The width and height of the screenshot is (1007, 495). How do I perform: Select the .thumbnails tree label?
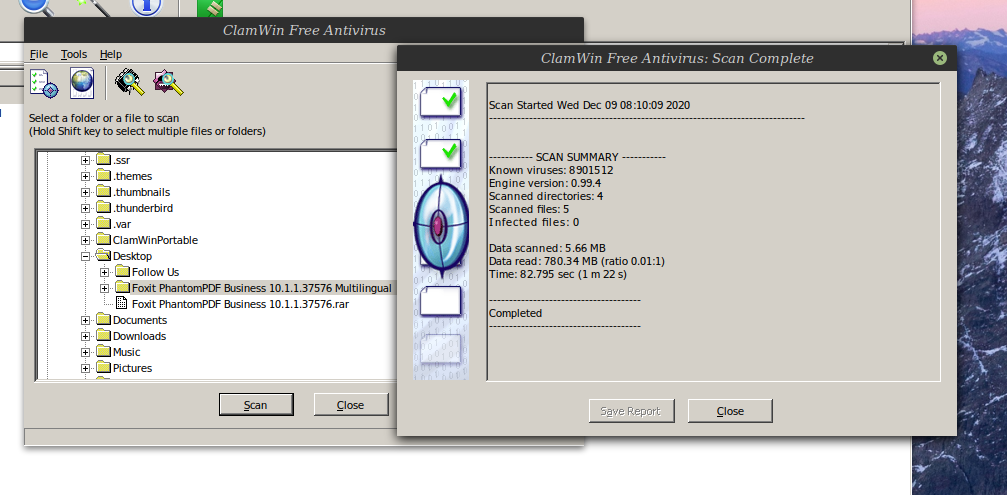141,192
